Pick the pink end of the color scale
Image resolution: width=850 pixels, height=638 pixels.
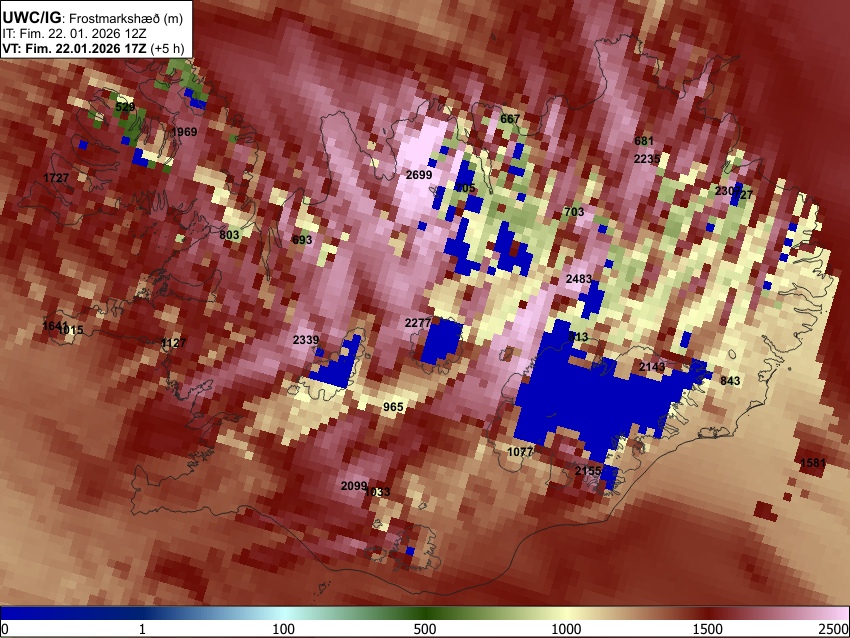(x=835, y=613)
